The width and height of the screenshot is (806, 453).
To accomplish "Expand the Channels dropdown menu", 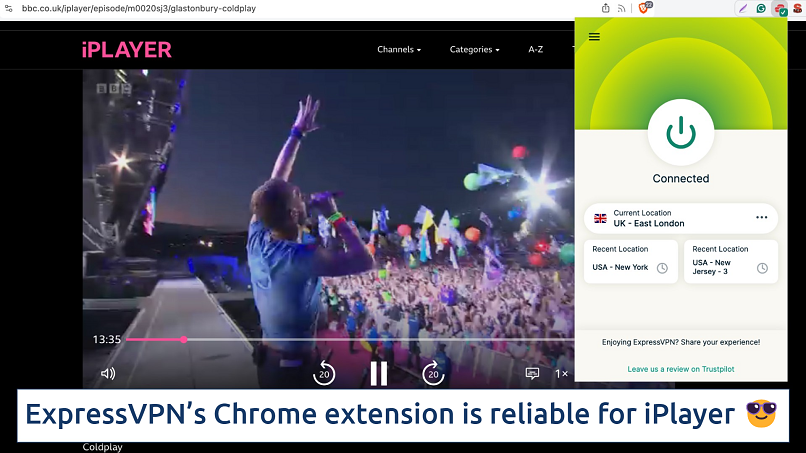I will (399, 49).
